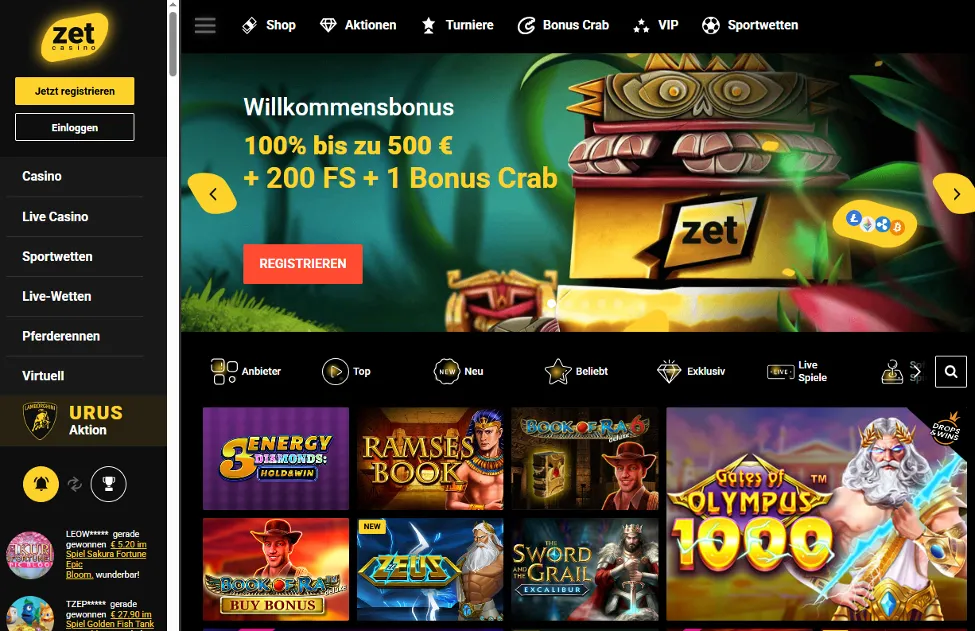This screenshot has width=977, height=631.
Task: Open the hamburger menu icon
Action: pos(205,26)
